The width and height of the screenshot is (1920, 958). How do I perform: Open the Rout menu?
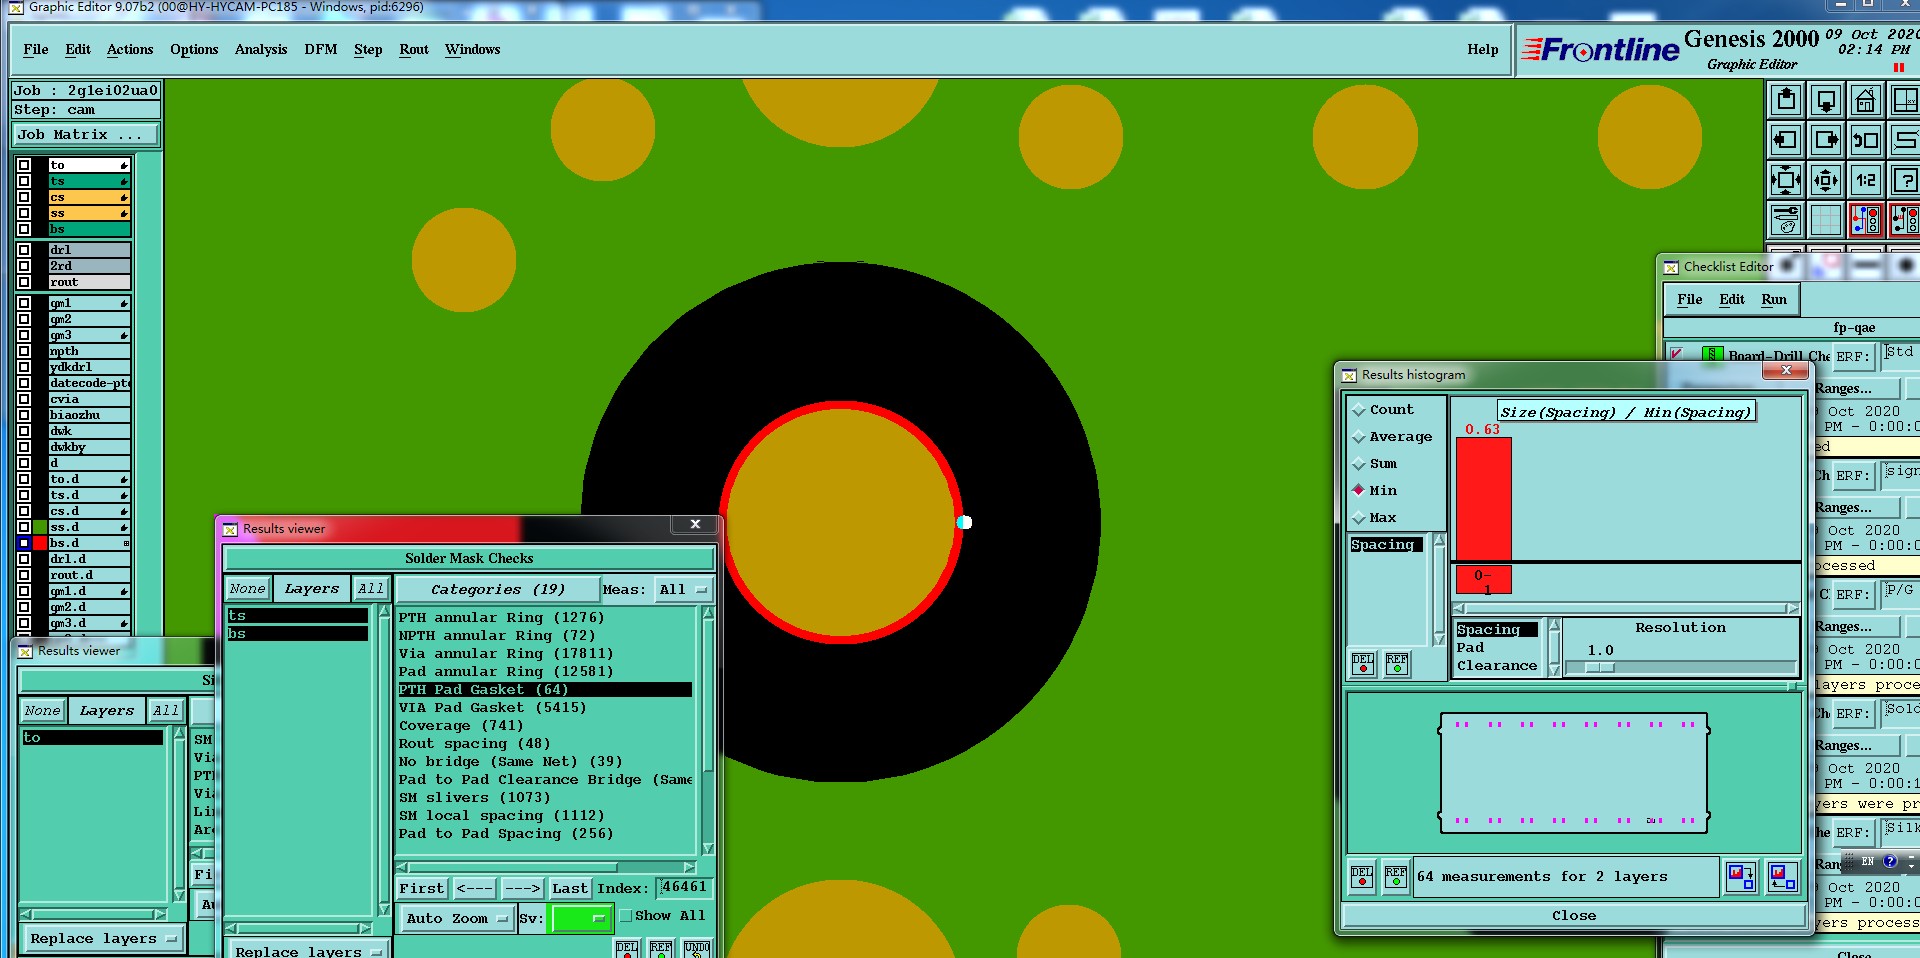click(x=414, y=50)
